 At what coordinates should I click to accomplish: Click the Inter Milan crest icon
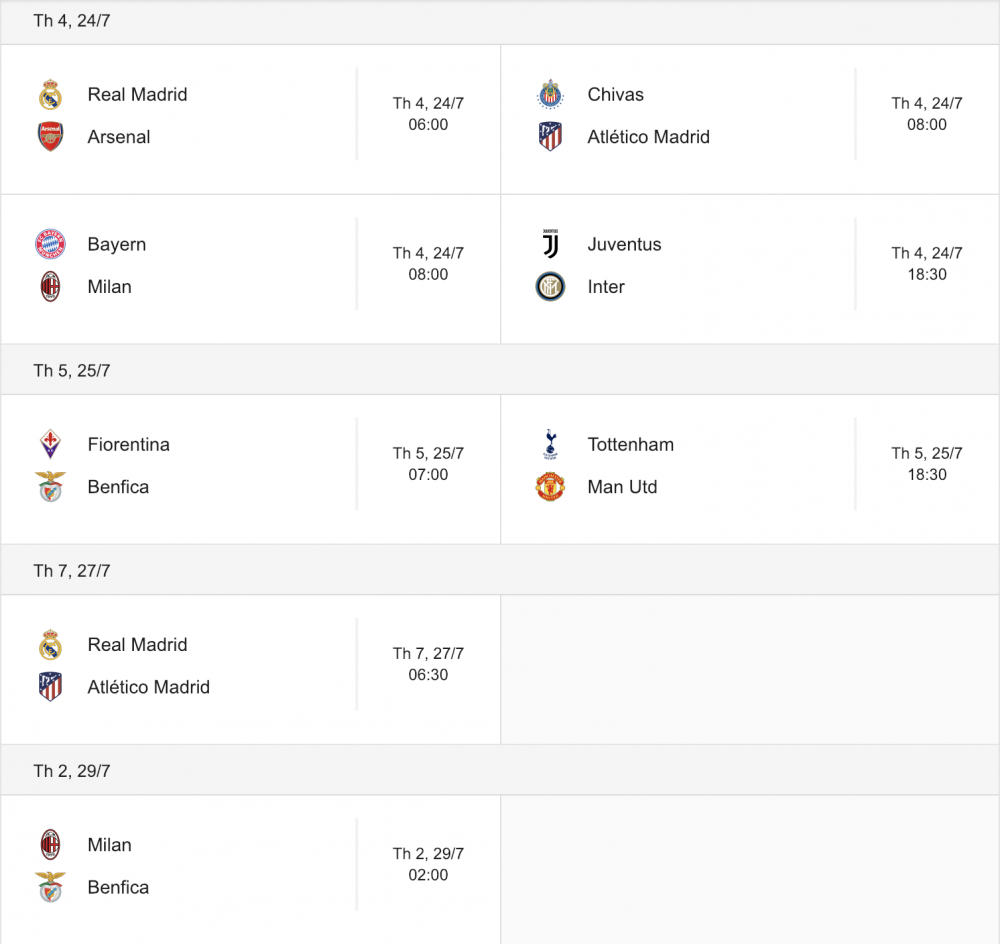coord(550,287)
